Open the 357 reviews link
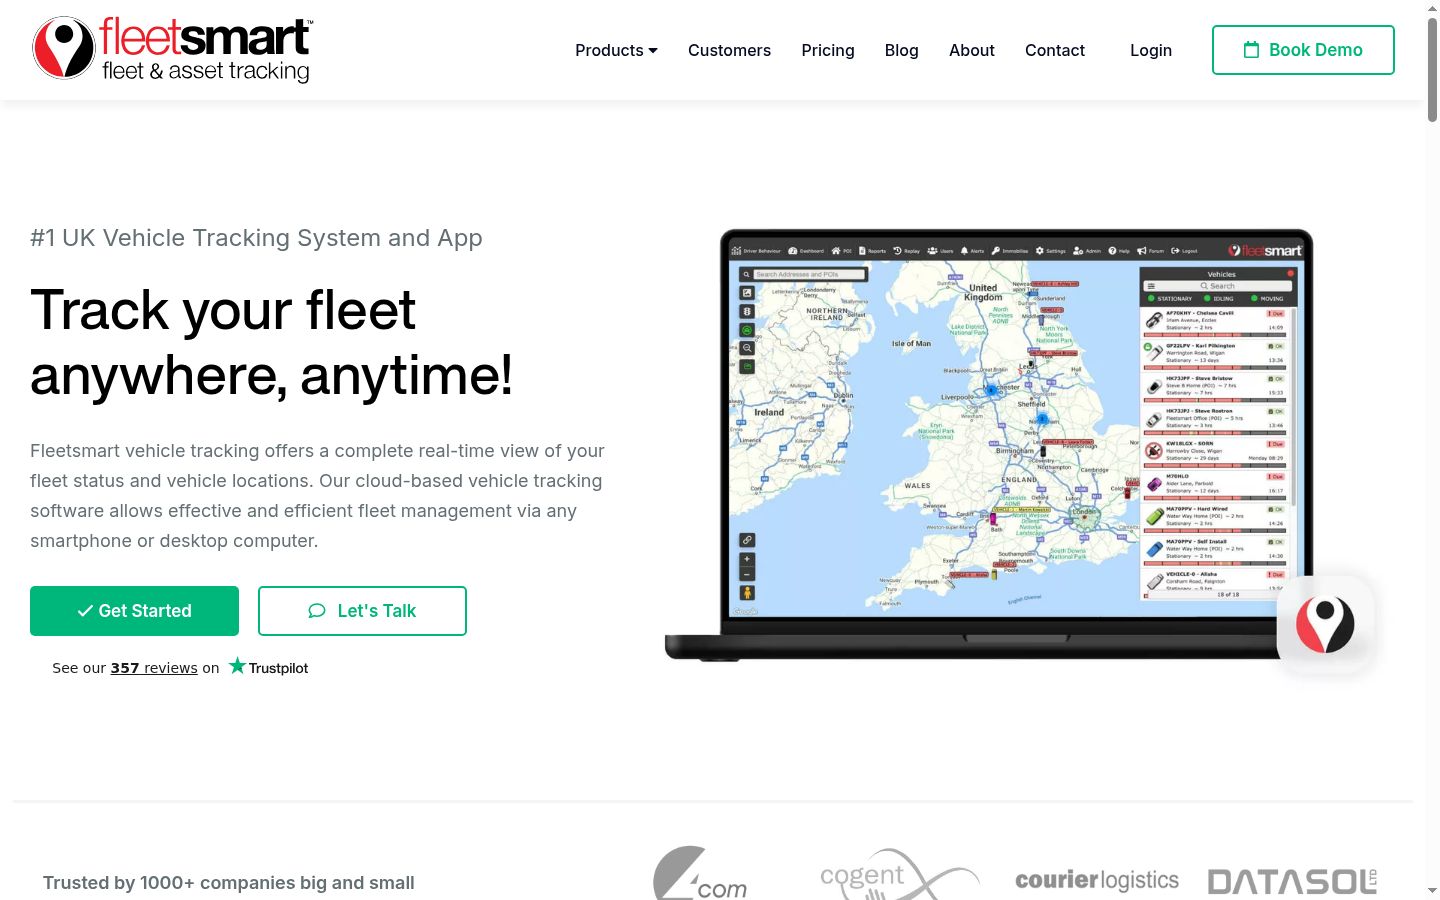 154,668
